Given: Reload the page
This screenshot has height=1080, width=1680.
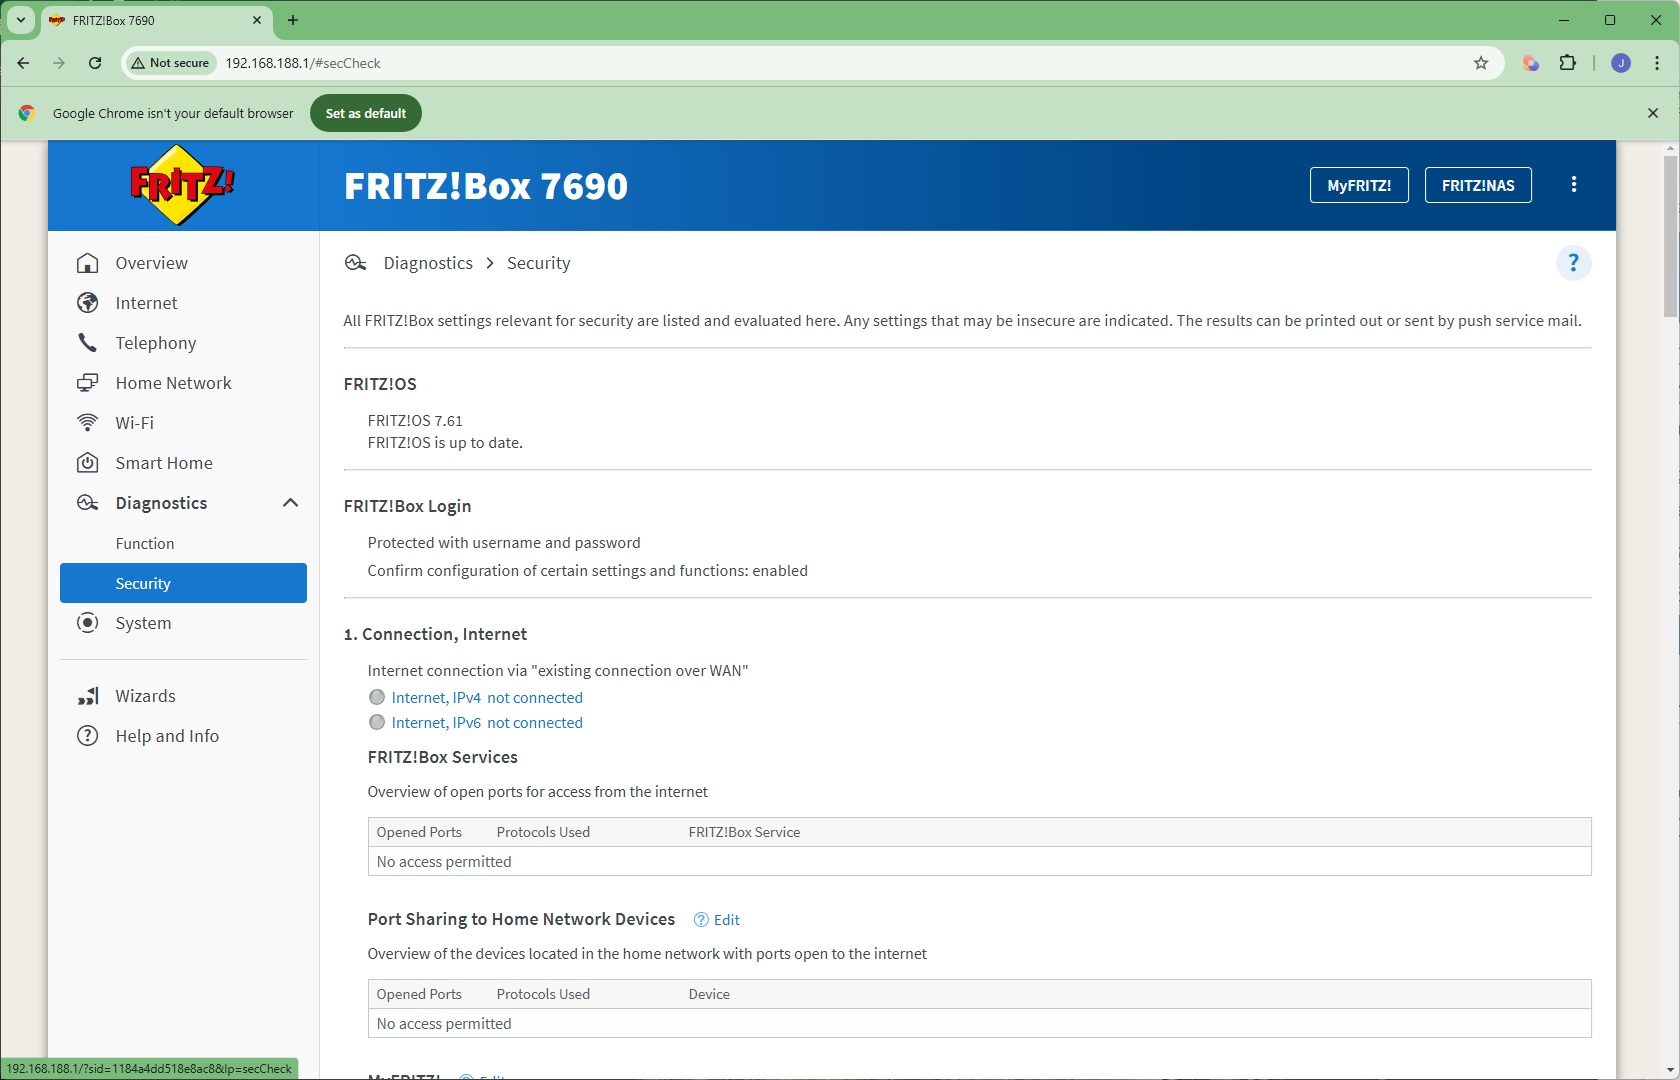Looking at the screenshot, I should point(95,63).
